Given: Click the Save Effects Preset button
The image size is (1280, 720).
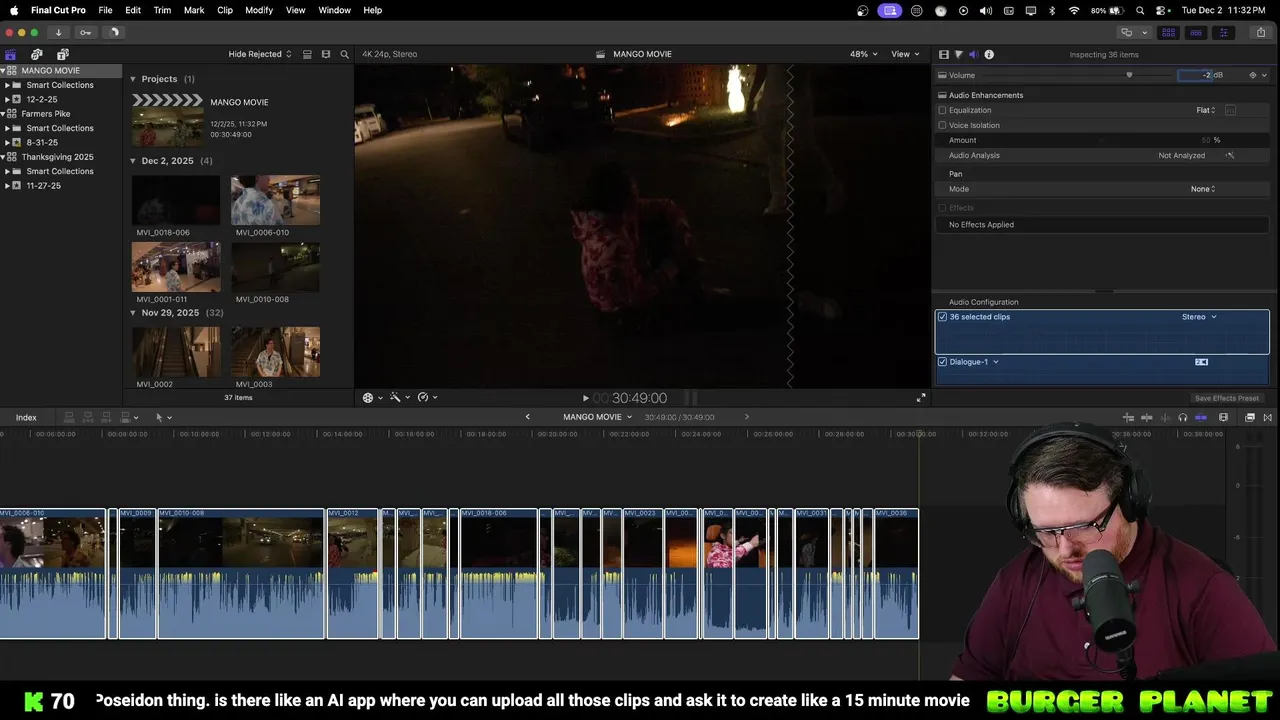Looking at the screenshot, I should 1227,398.
